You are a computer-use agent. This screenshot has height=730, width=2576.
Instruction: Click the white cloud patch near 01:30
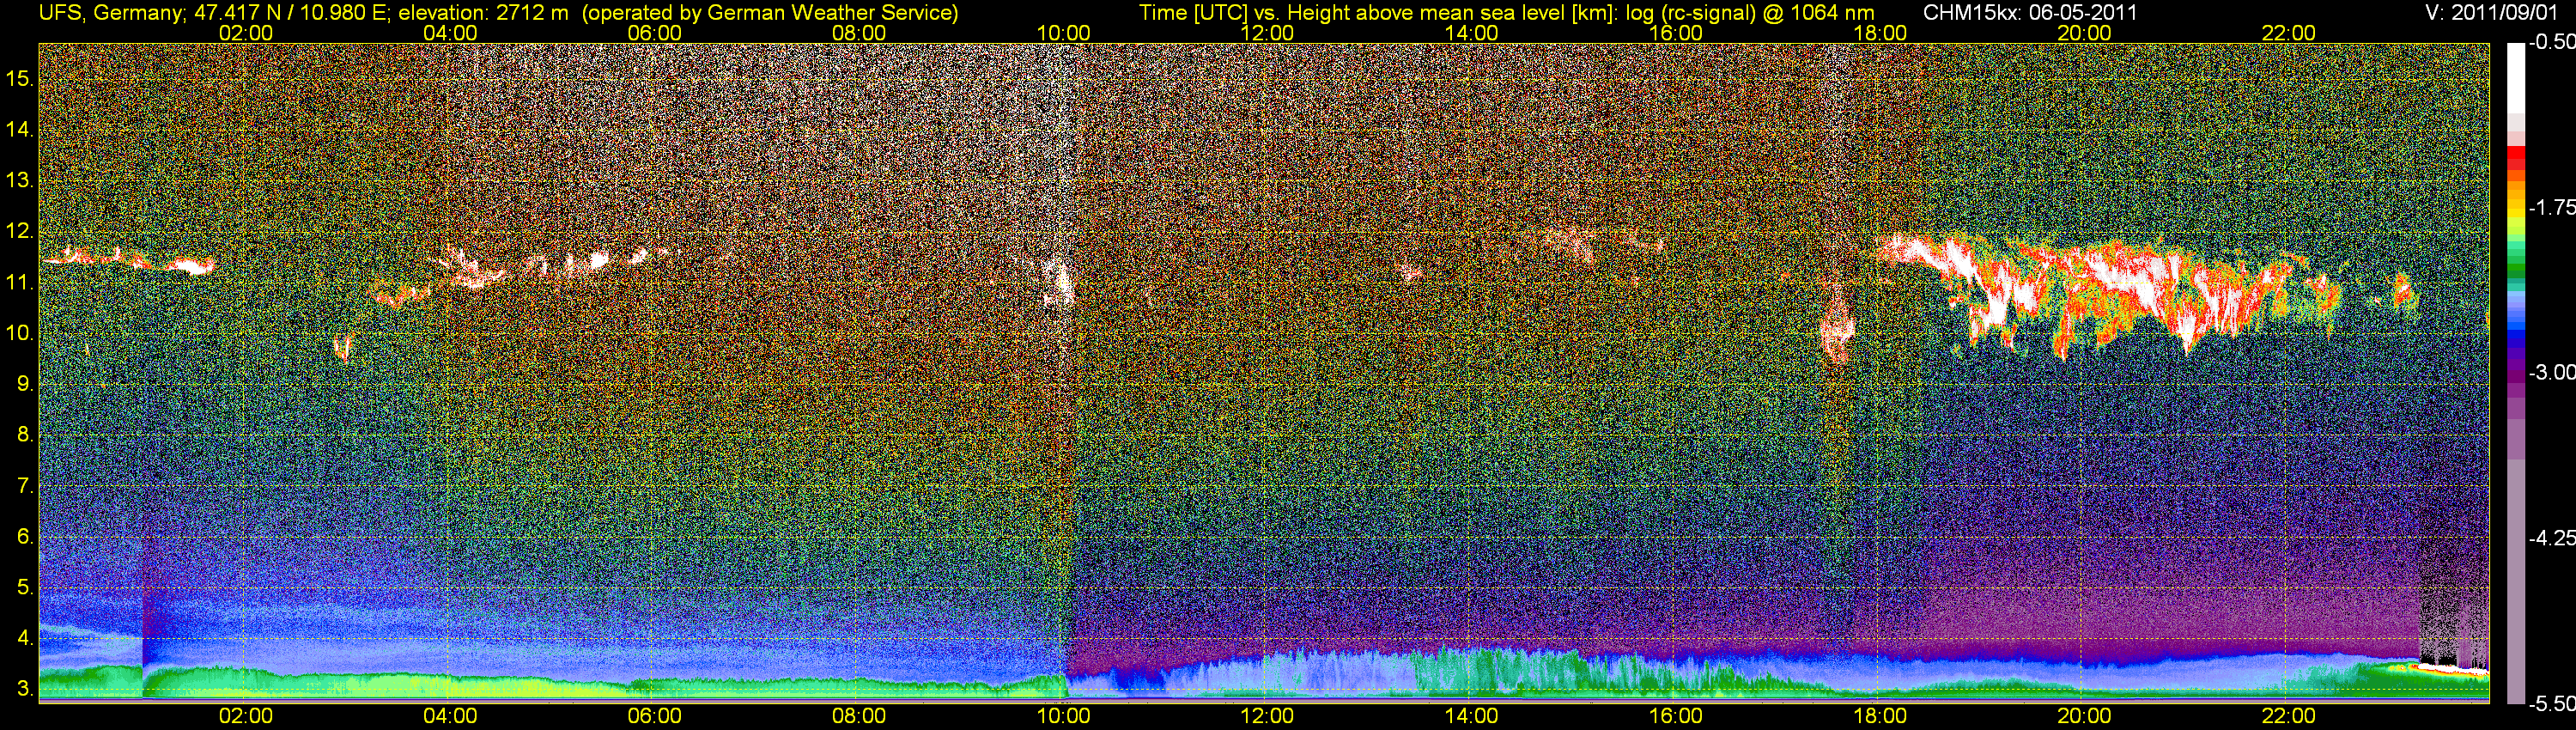[190, 265]
